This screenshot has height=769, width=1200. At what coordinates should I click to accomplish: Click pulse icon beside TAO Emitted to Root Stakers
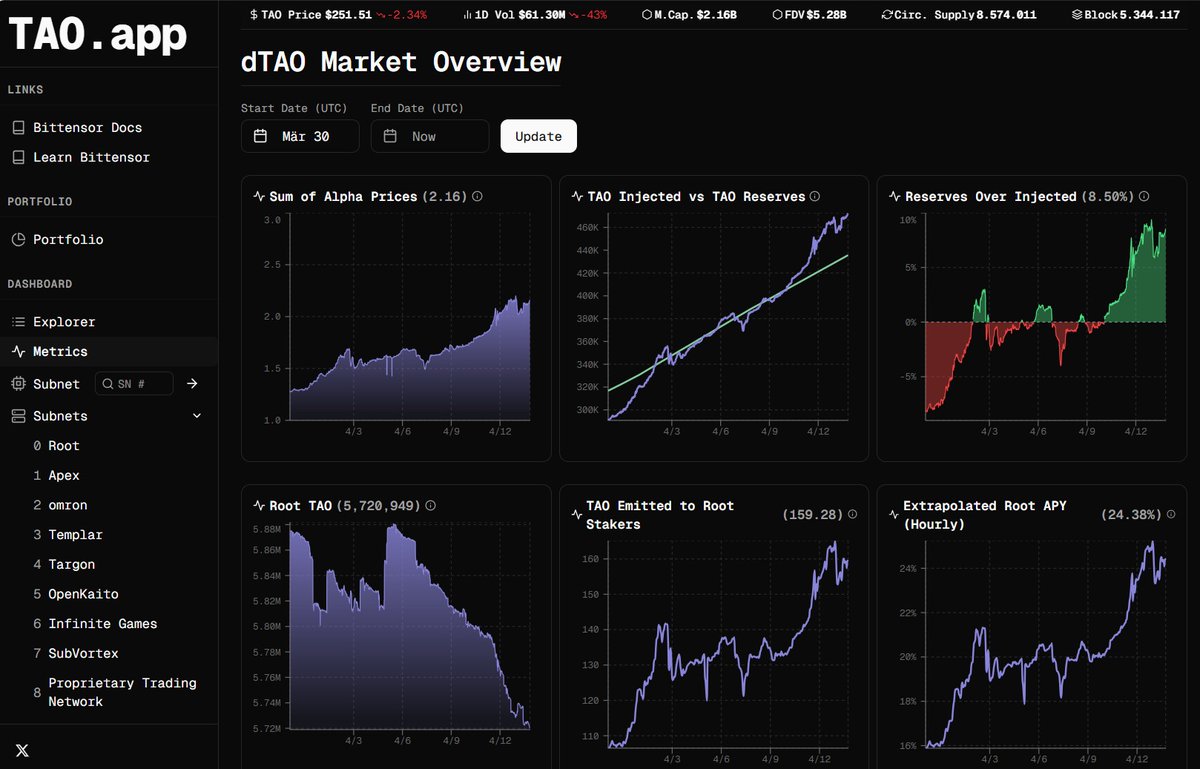point(577,514)
